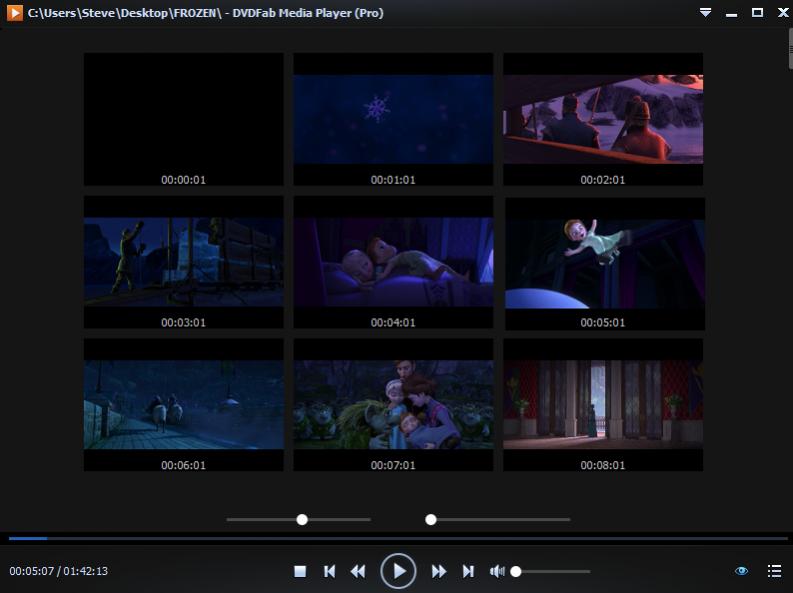Image resolution: width=793 pixels, height=593 pixels.
Task: Skip to the next chapter
Action: pyautogui.click(x=468, y=571)
